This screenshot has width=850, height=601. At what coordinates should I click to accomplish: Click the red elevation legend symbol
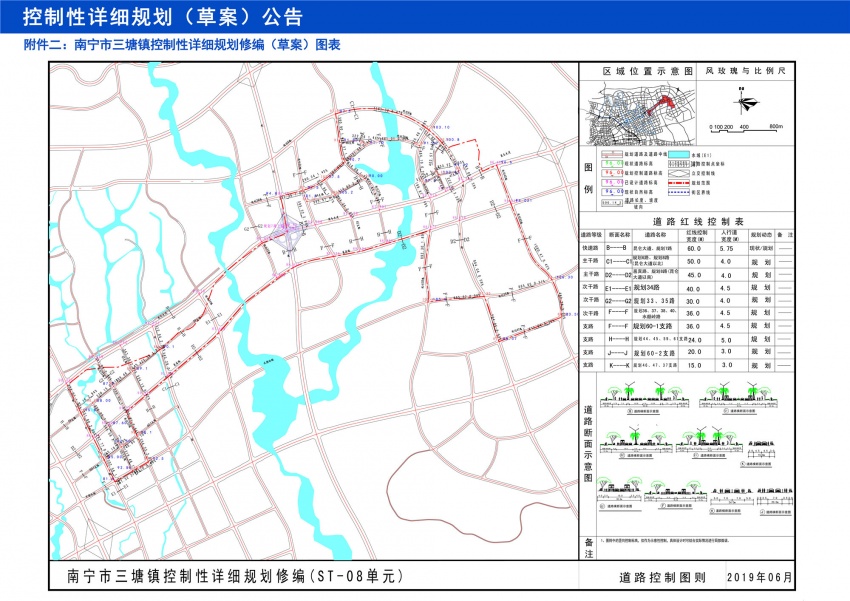(x=611, y=173)
